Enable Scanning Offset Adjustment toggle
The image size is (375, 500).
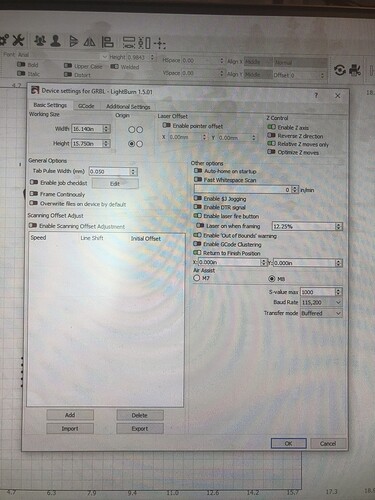33,226
